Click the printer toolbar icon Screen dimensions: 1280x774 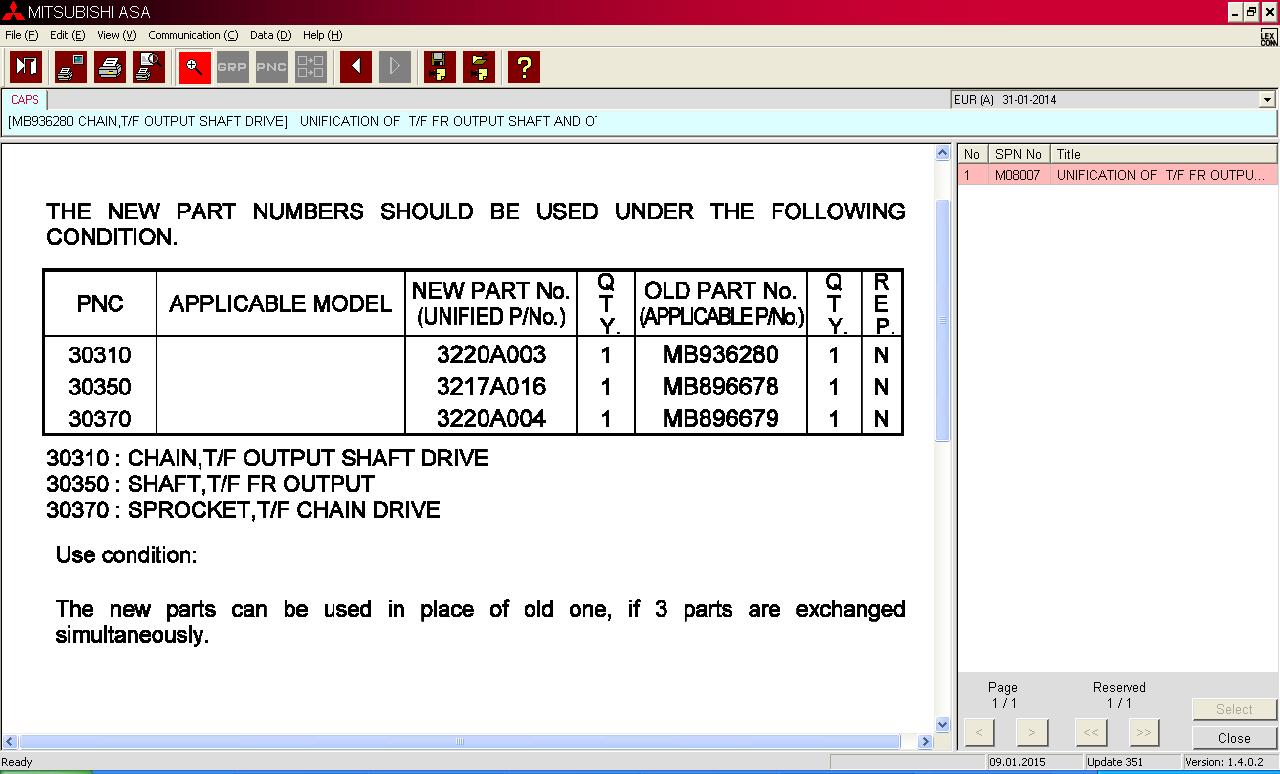coord(110,67)
